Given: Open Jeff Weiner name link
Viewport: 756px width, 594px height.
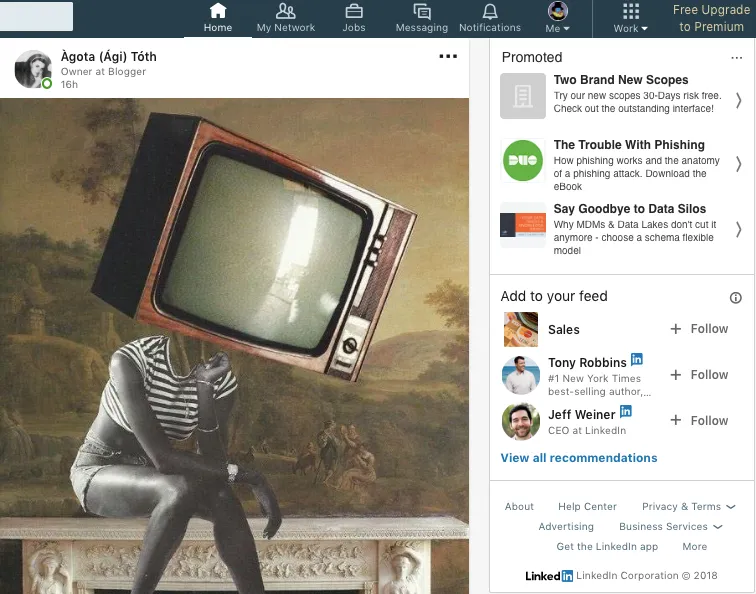Looking at the screenshot, I should pos(581,415).
